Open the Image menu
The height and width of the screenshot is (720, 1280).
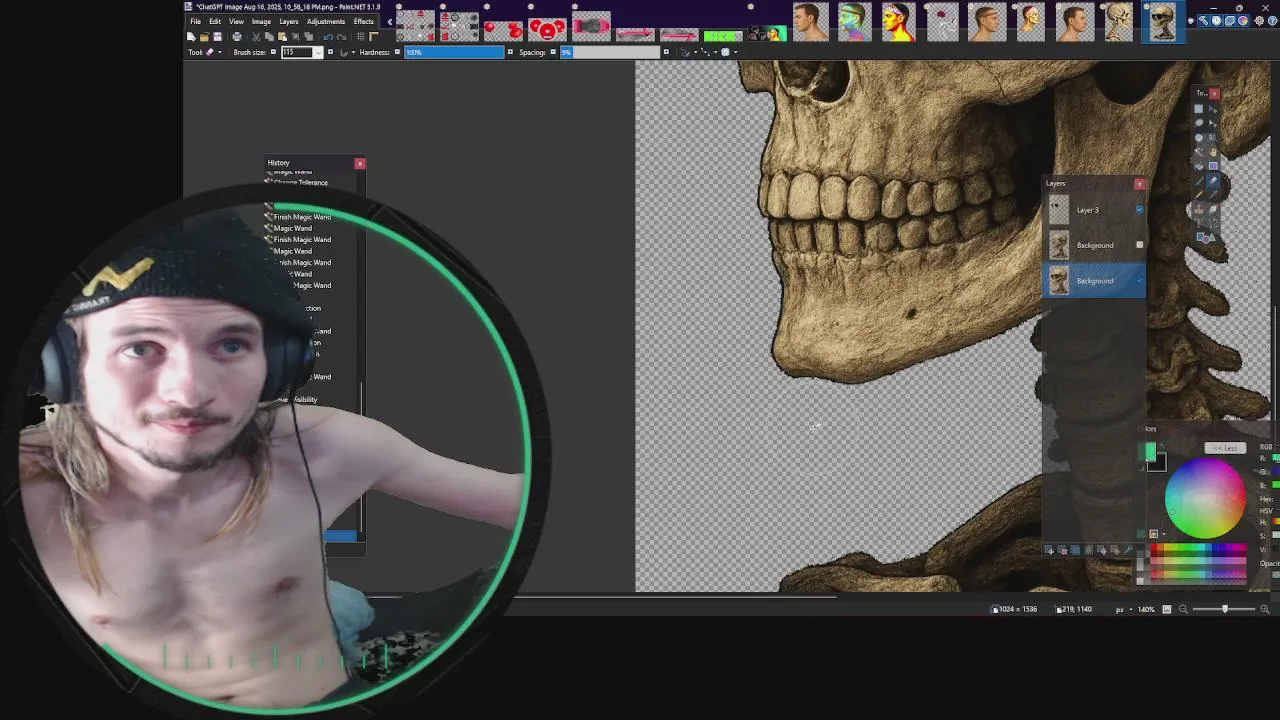[261, 21]
